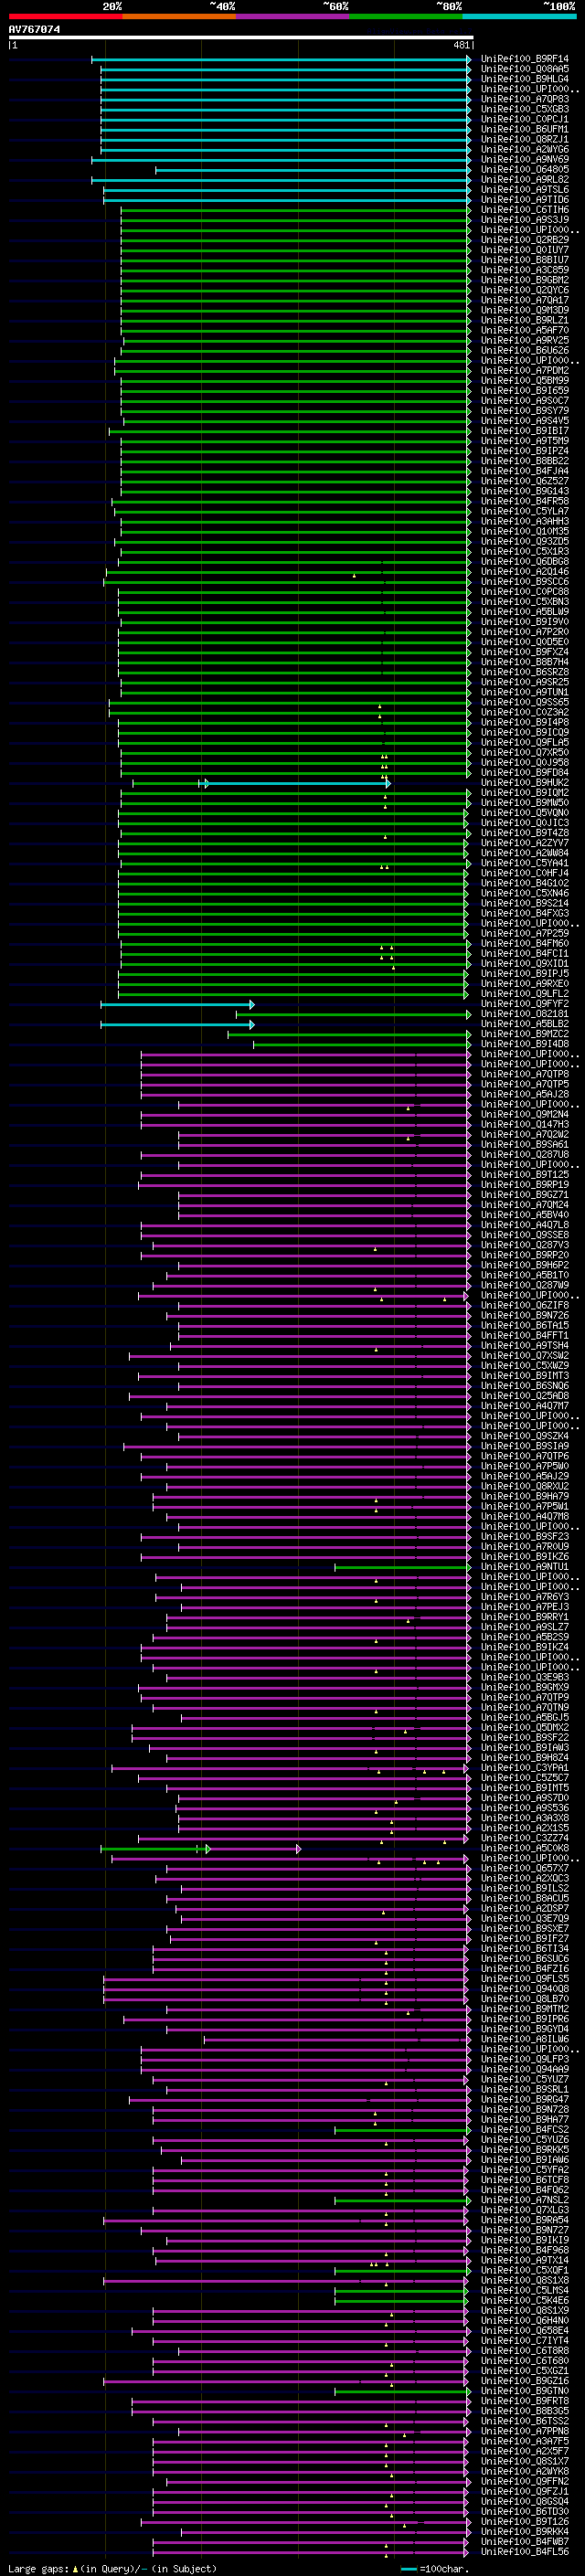The image size is (585, 2576).
Task: Click the UniRef100_Q8RZJ1 label
Action: coord(525,139)
